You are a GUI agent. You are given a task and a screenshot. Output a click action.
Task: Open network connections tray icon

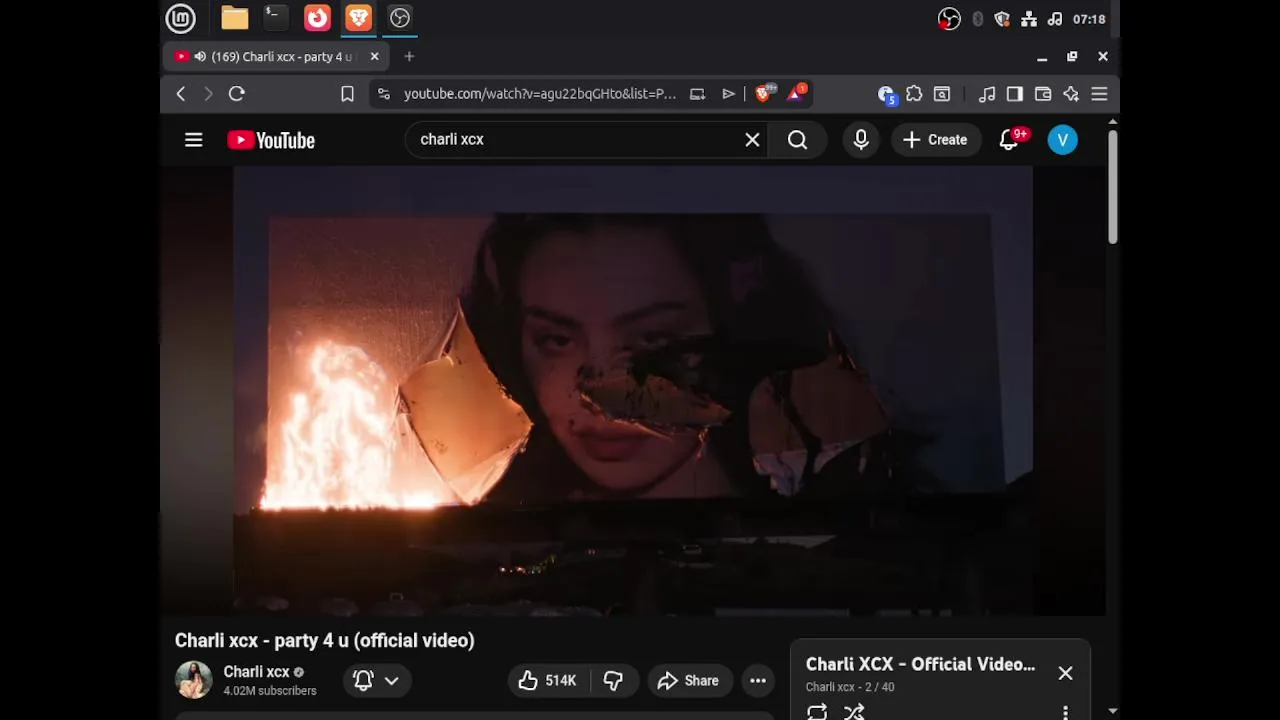tap(1028, 19)
